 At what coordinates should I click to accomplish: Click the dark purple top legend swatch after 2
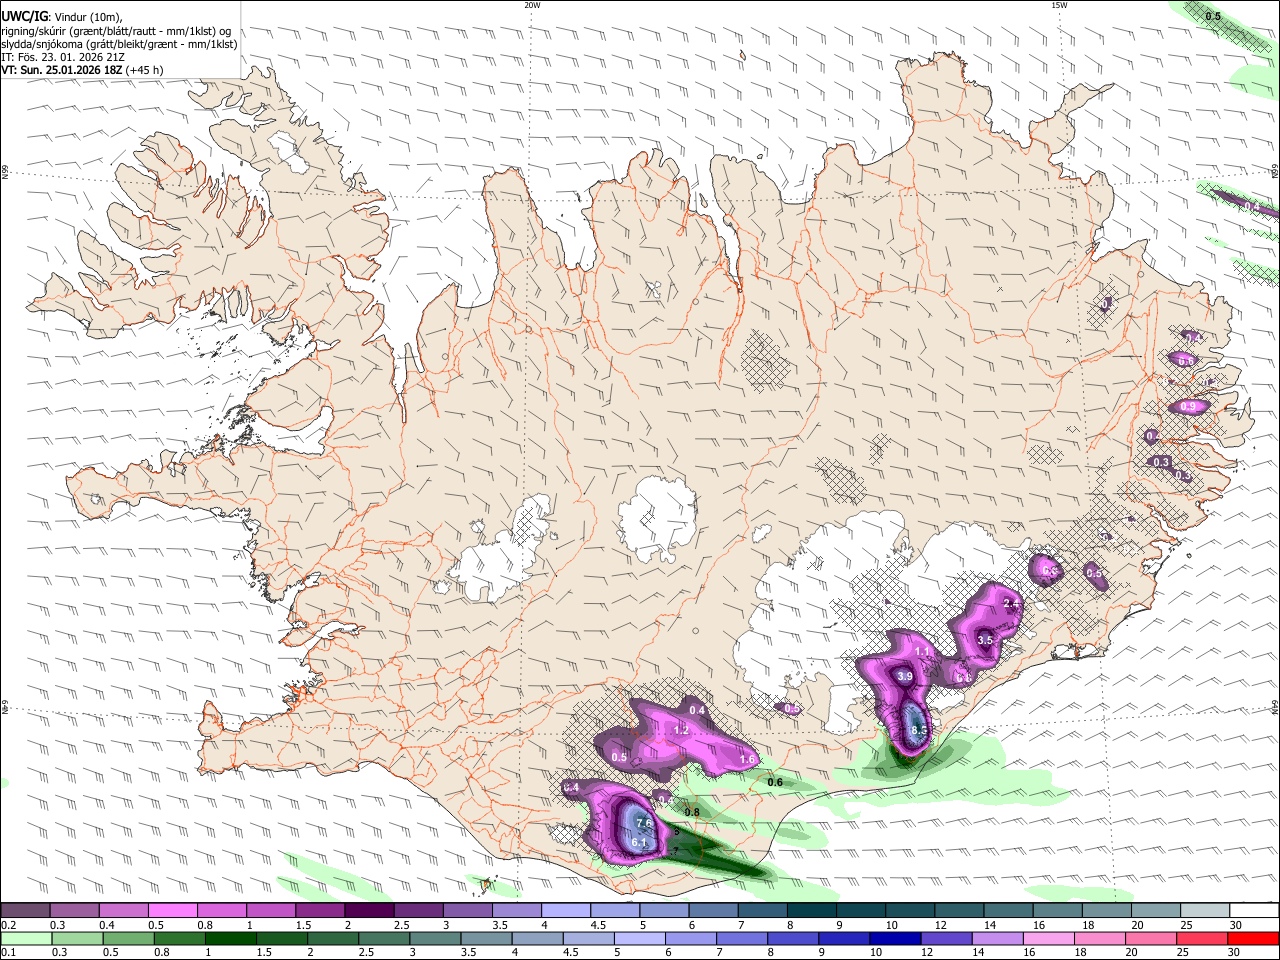(x=368, y=910)
